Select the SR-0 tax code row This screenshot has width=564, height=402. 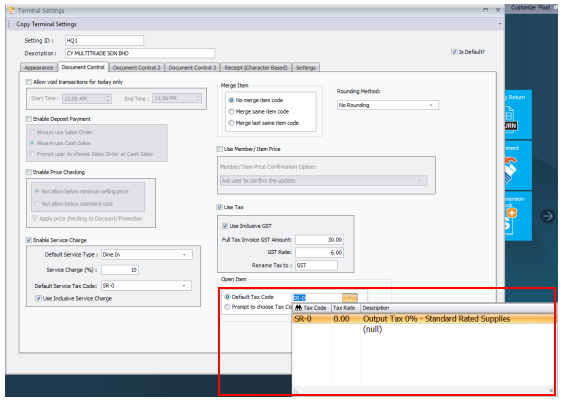pos(423,319)
